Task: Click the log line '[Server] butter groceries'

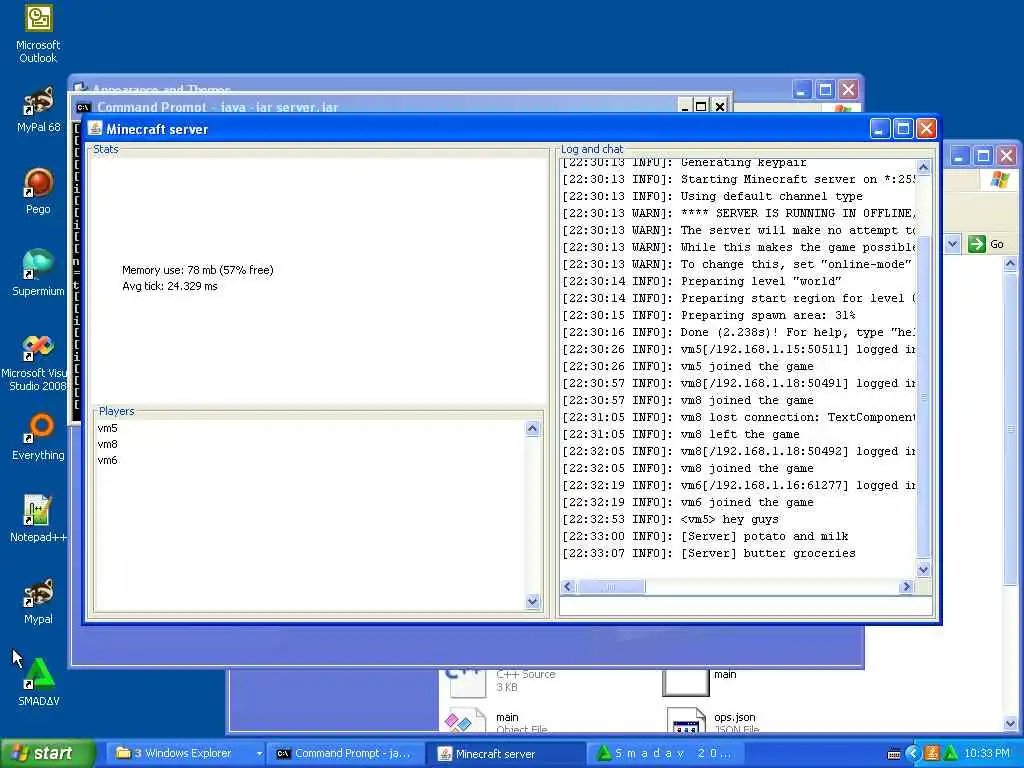Action: click(x=768, y=553)
